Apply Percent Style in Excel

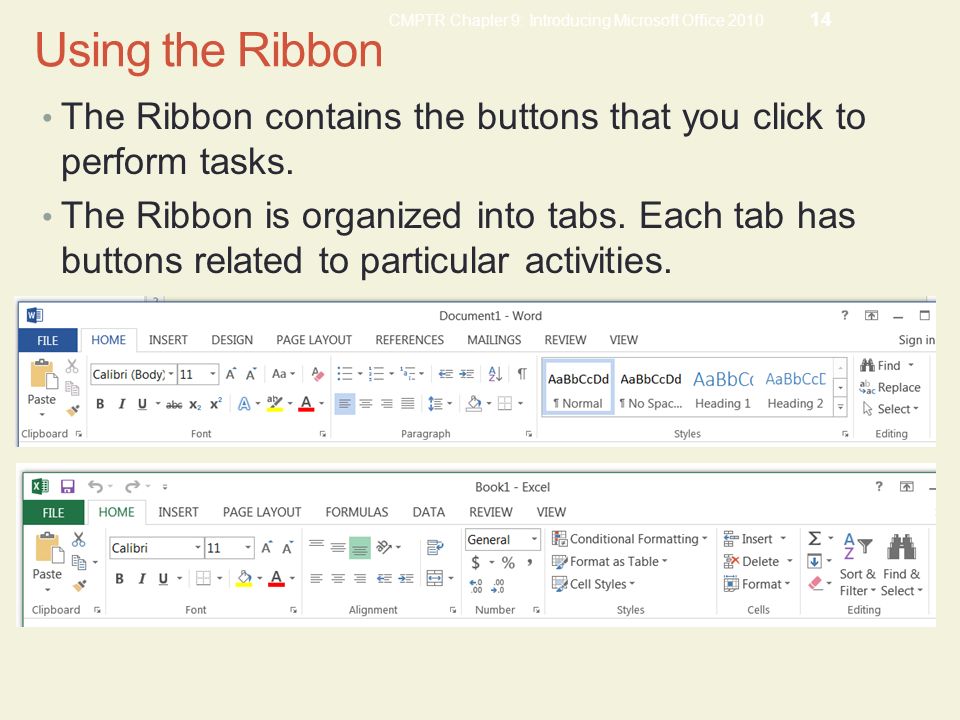(x=508, y=562)
